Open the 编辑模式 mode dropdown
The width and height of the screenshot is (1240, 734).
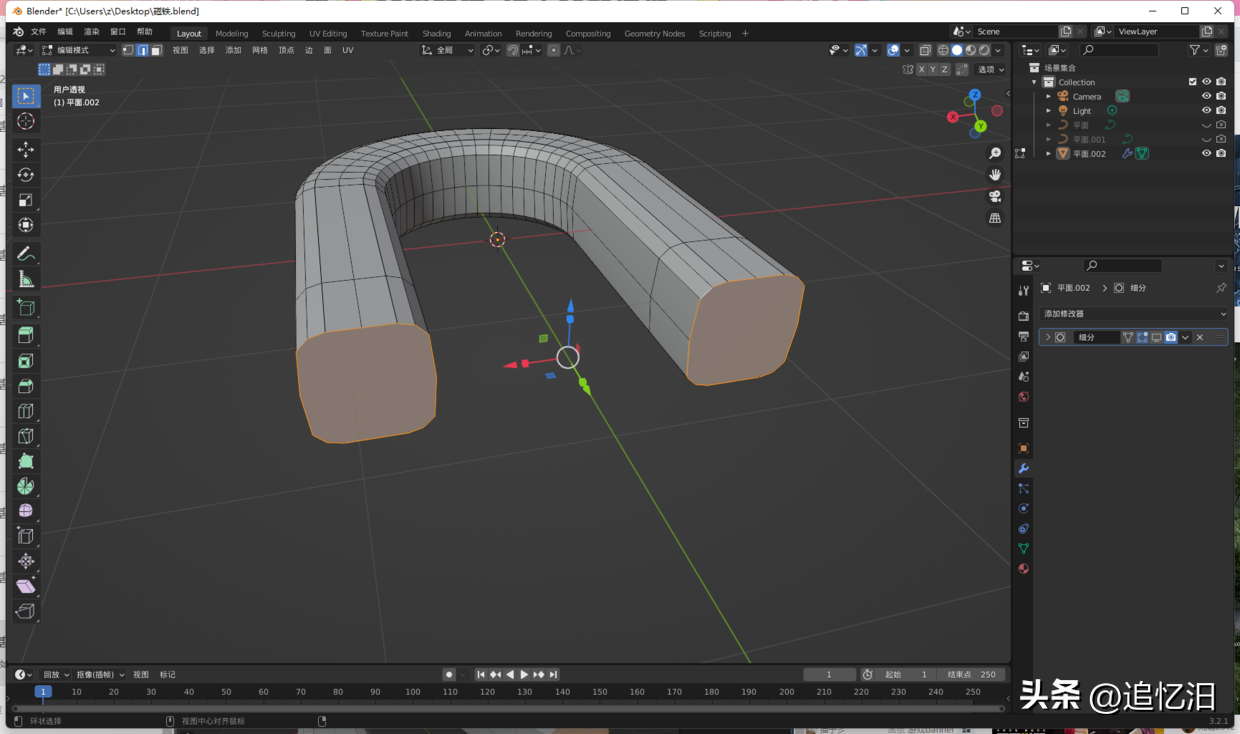click(75, 49)
